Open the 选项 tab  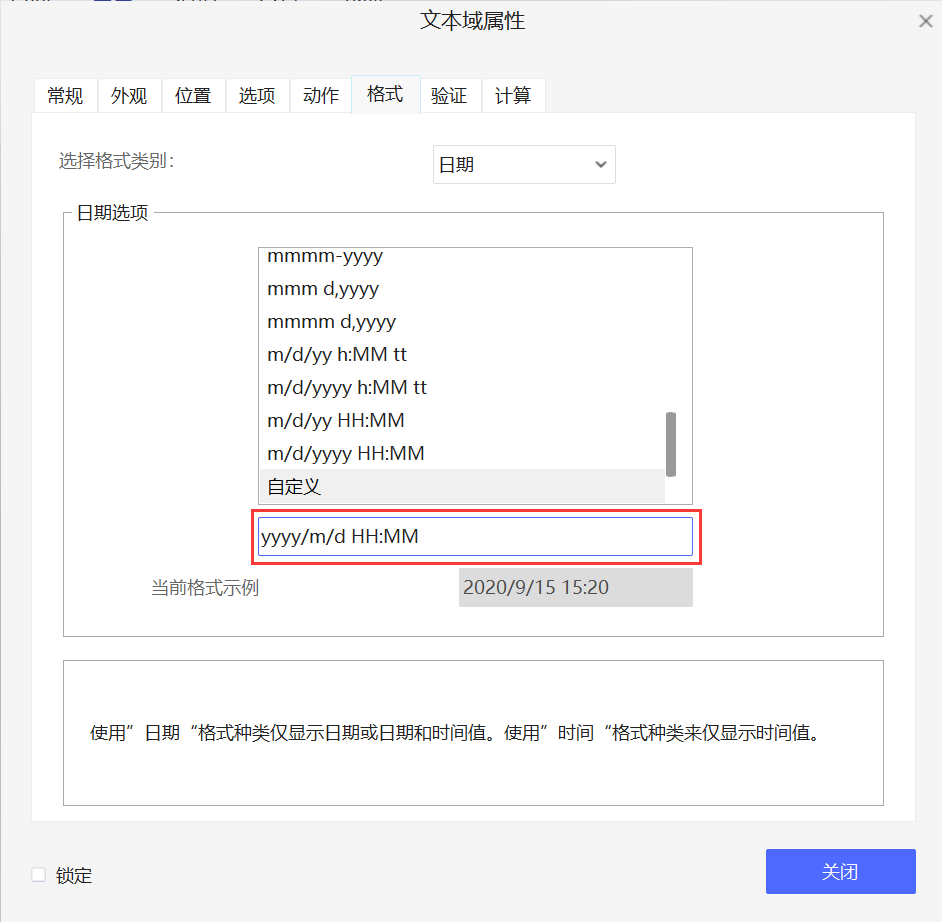[x=257, y=95]
